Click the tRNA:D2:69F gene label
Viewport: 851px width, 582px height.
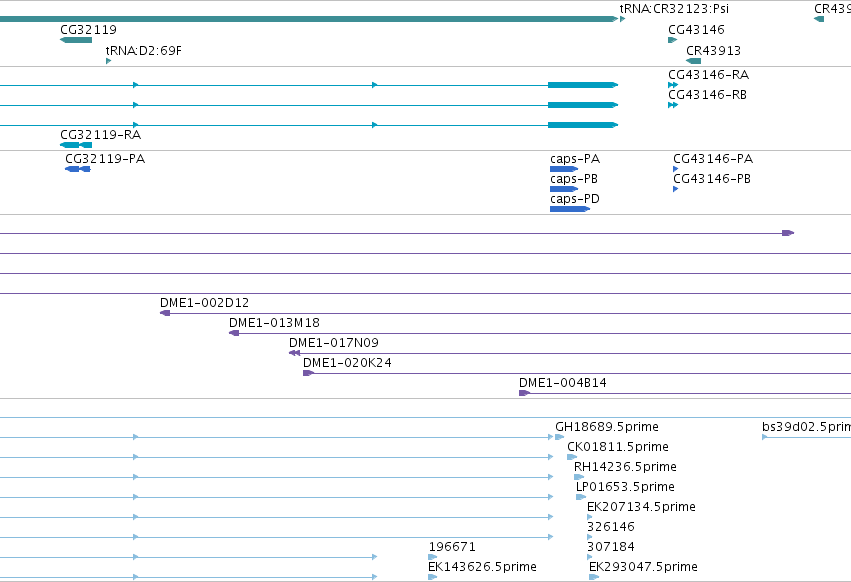(x=143, y=50)
